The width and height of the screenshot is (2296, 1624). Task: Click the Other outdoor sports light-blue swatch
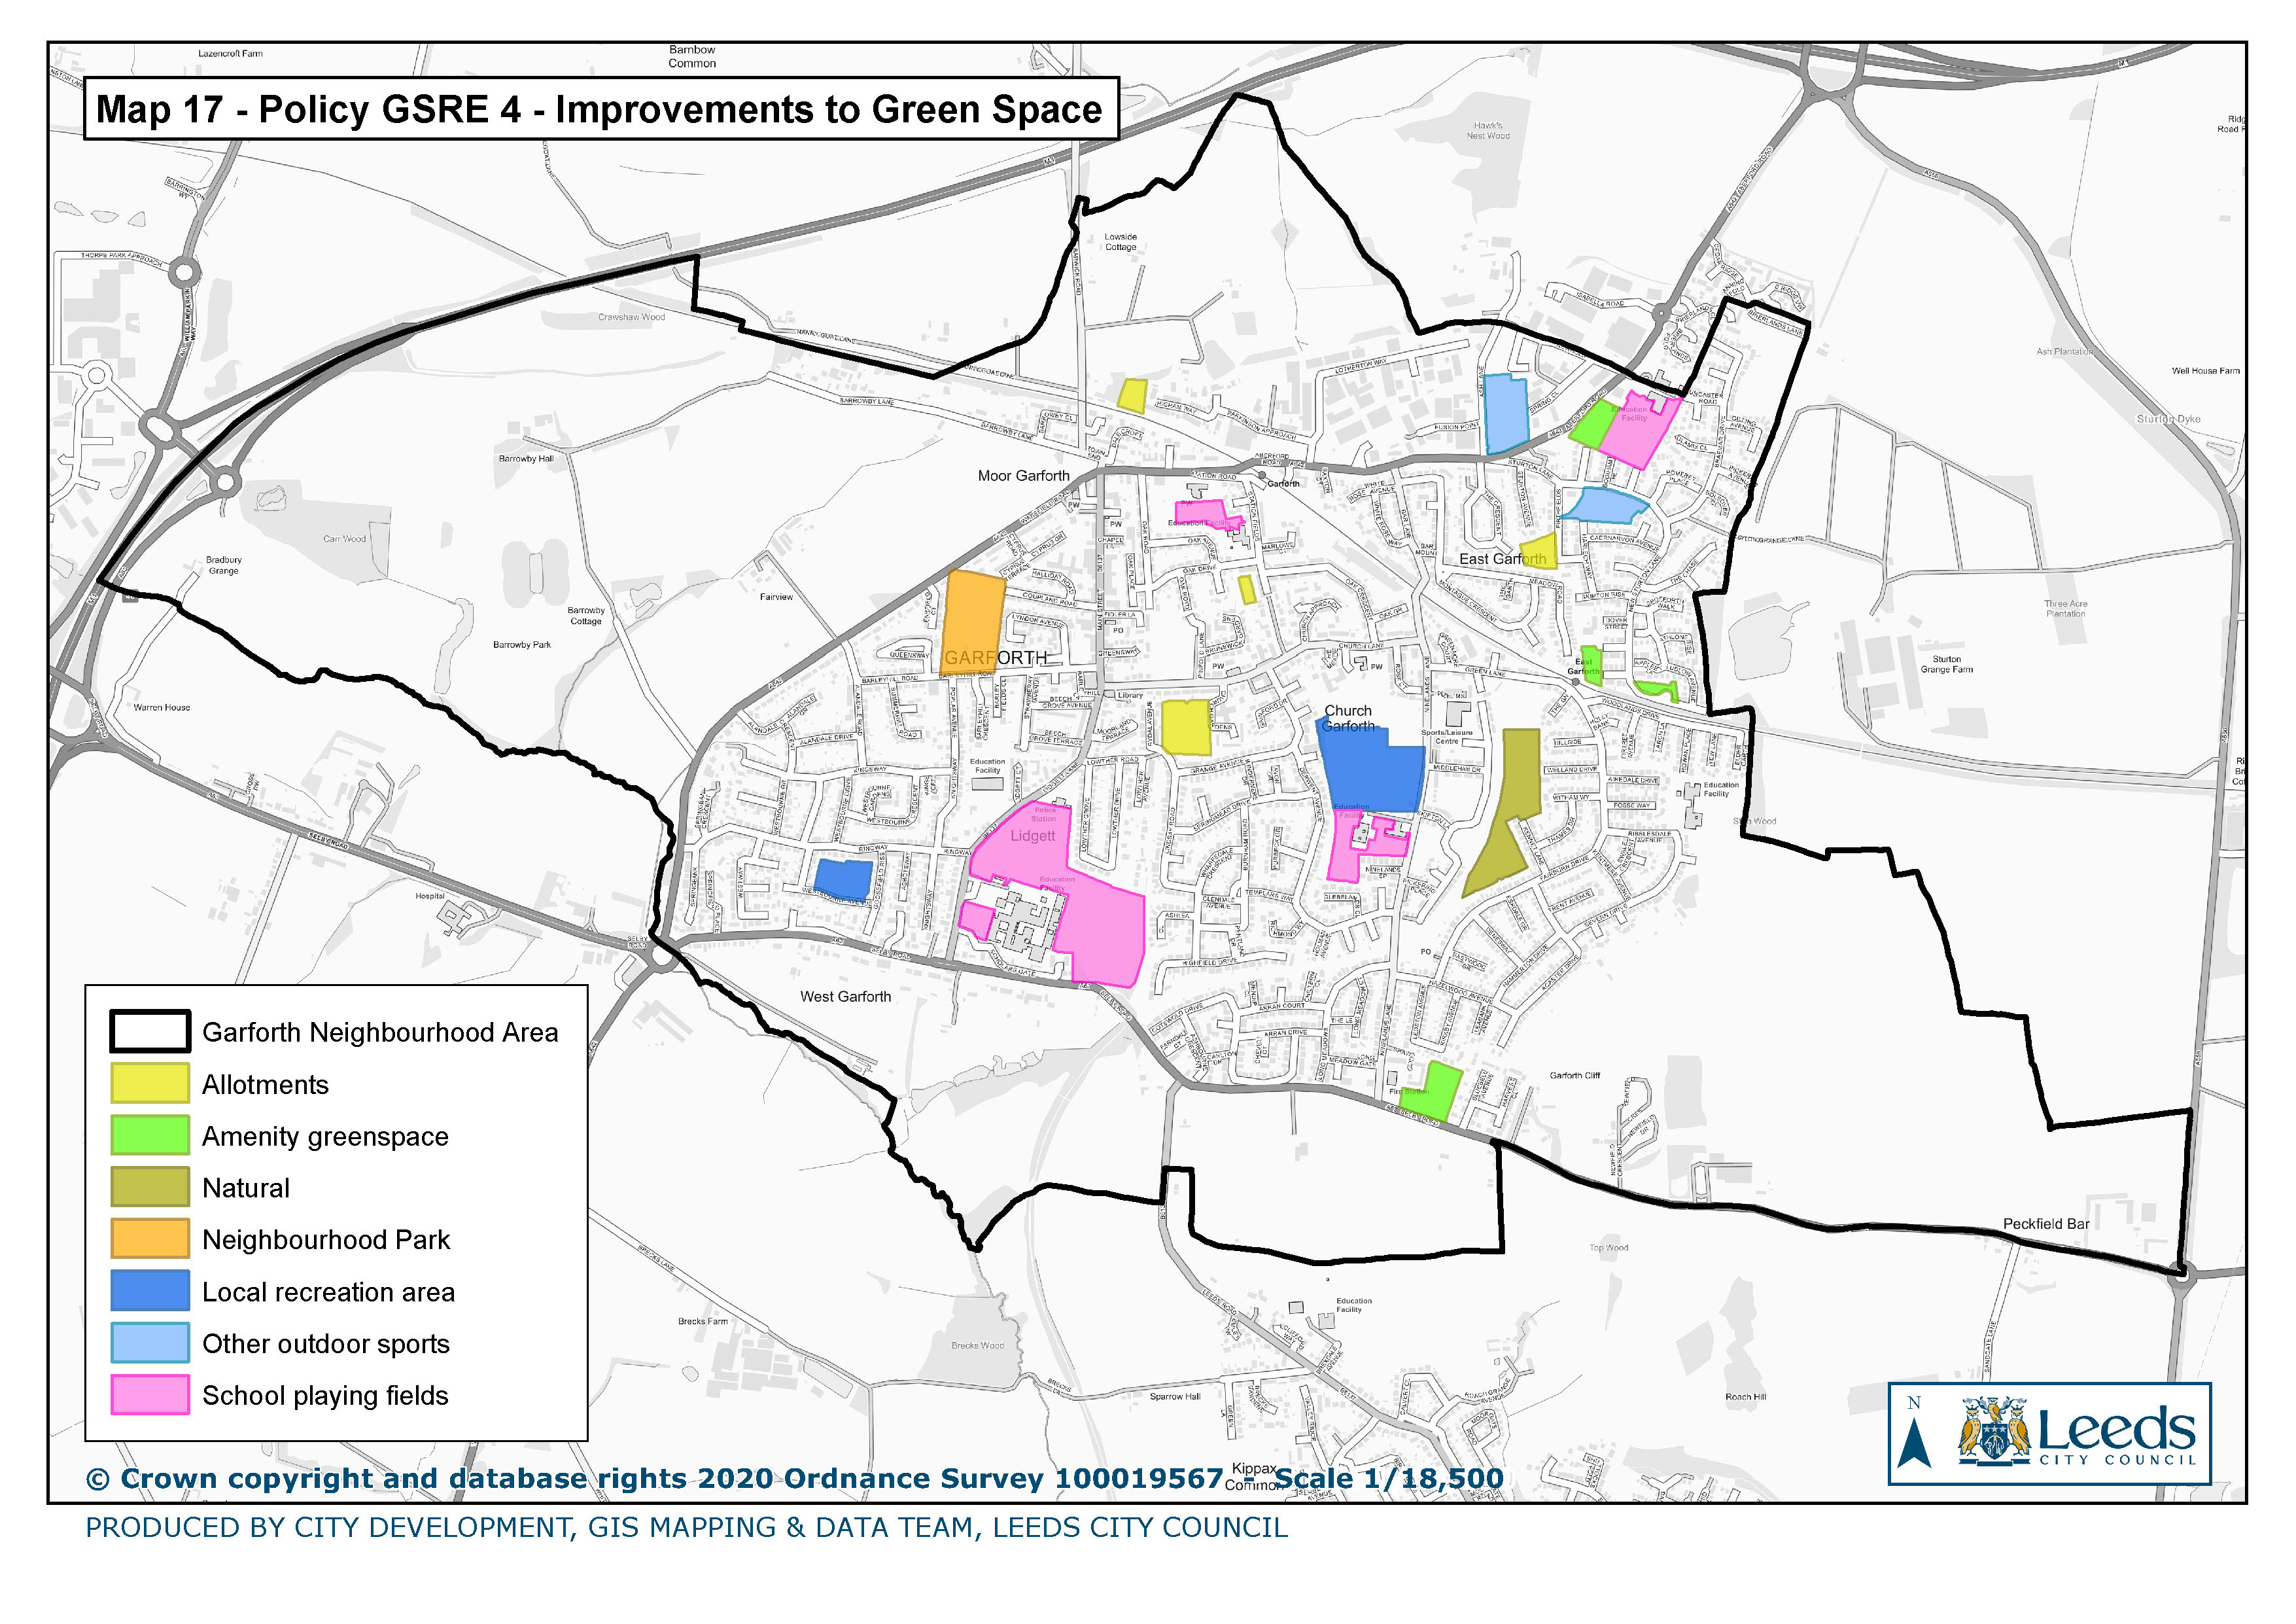point(150,1343)
